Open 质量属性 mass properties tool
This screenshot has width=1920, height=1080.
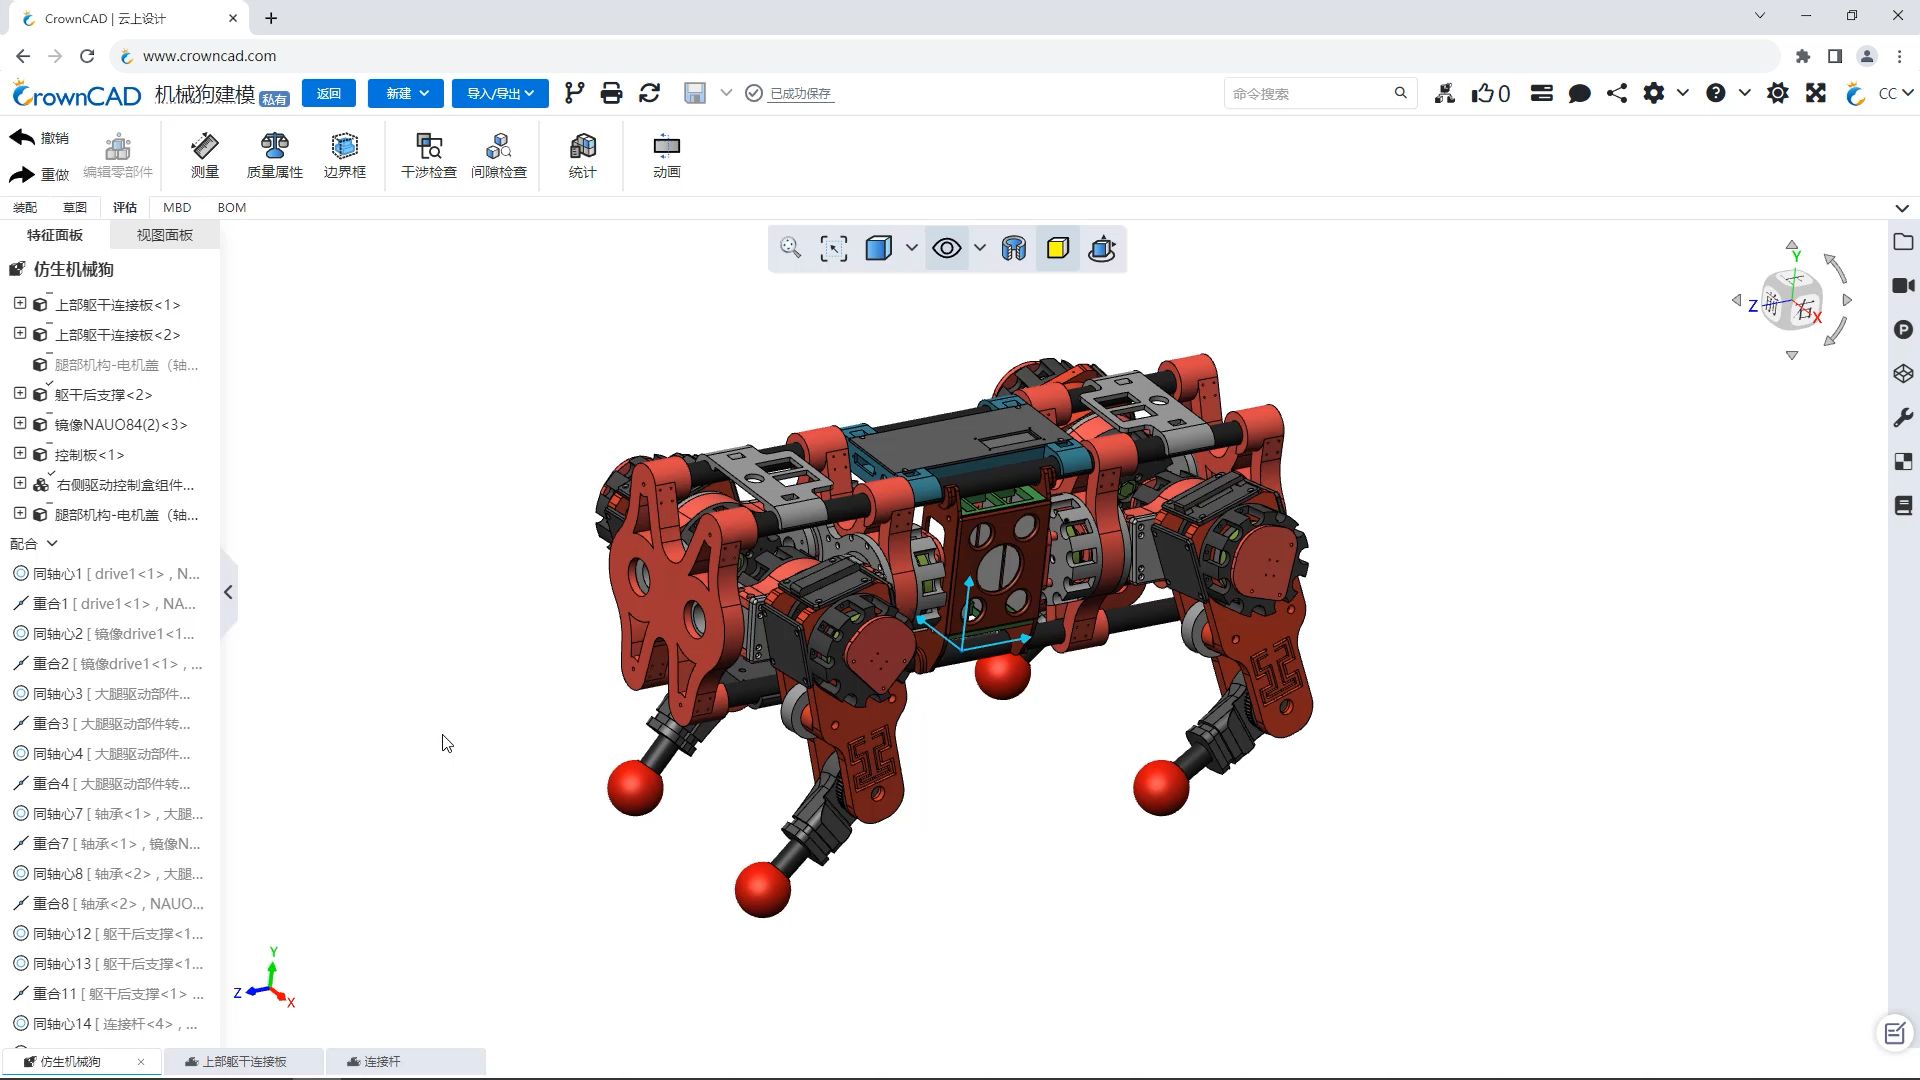click(x=274, y=155)
